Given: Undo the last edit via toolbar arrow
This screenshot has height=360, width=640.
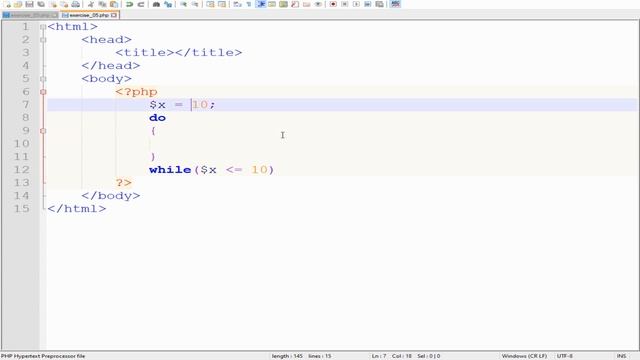Looking at the screenshot, I should click(129, 4).
